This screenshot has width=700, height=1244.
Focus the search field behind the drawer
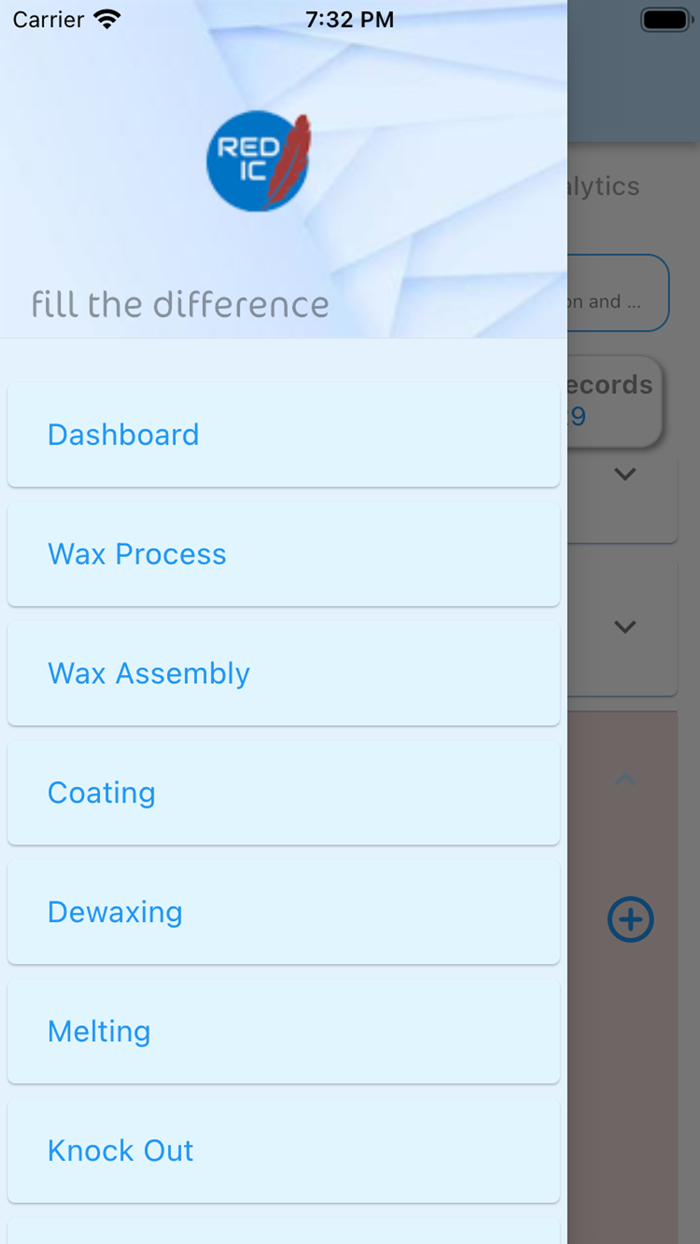pyautogui.click(x=616, y=293)
